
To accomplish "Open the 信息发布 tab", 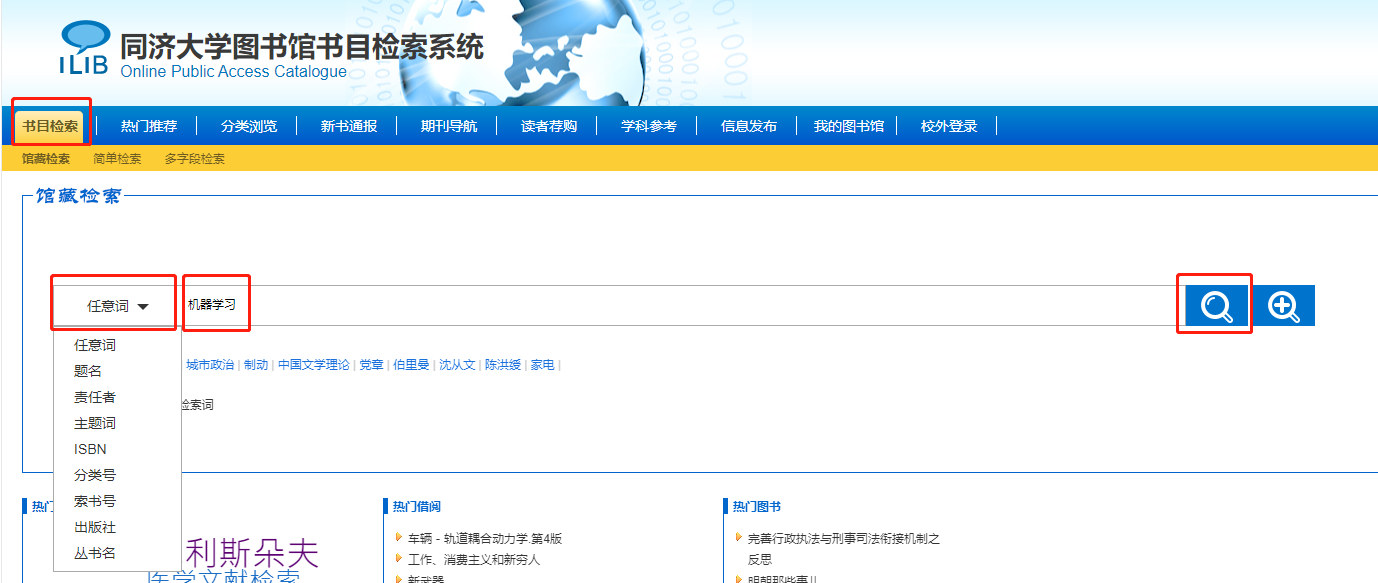I will (x=749, y=126).
